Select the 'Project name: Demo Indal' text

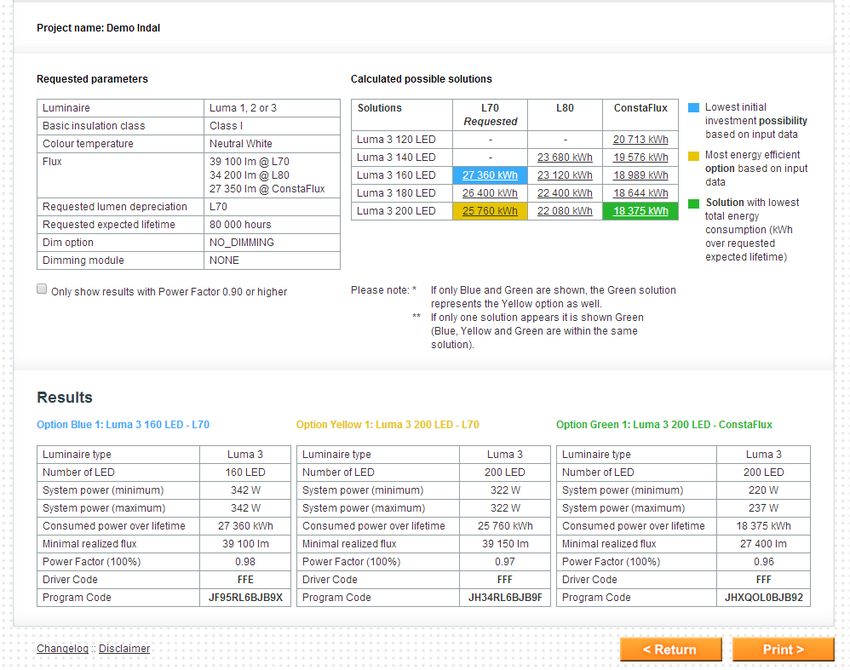pos(98,28)
